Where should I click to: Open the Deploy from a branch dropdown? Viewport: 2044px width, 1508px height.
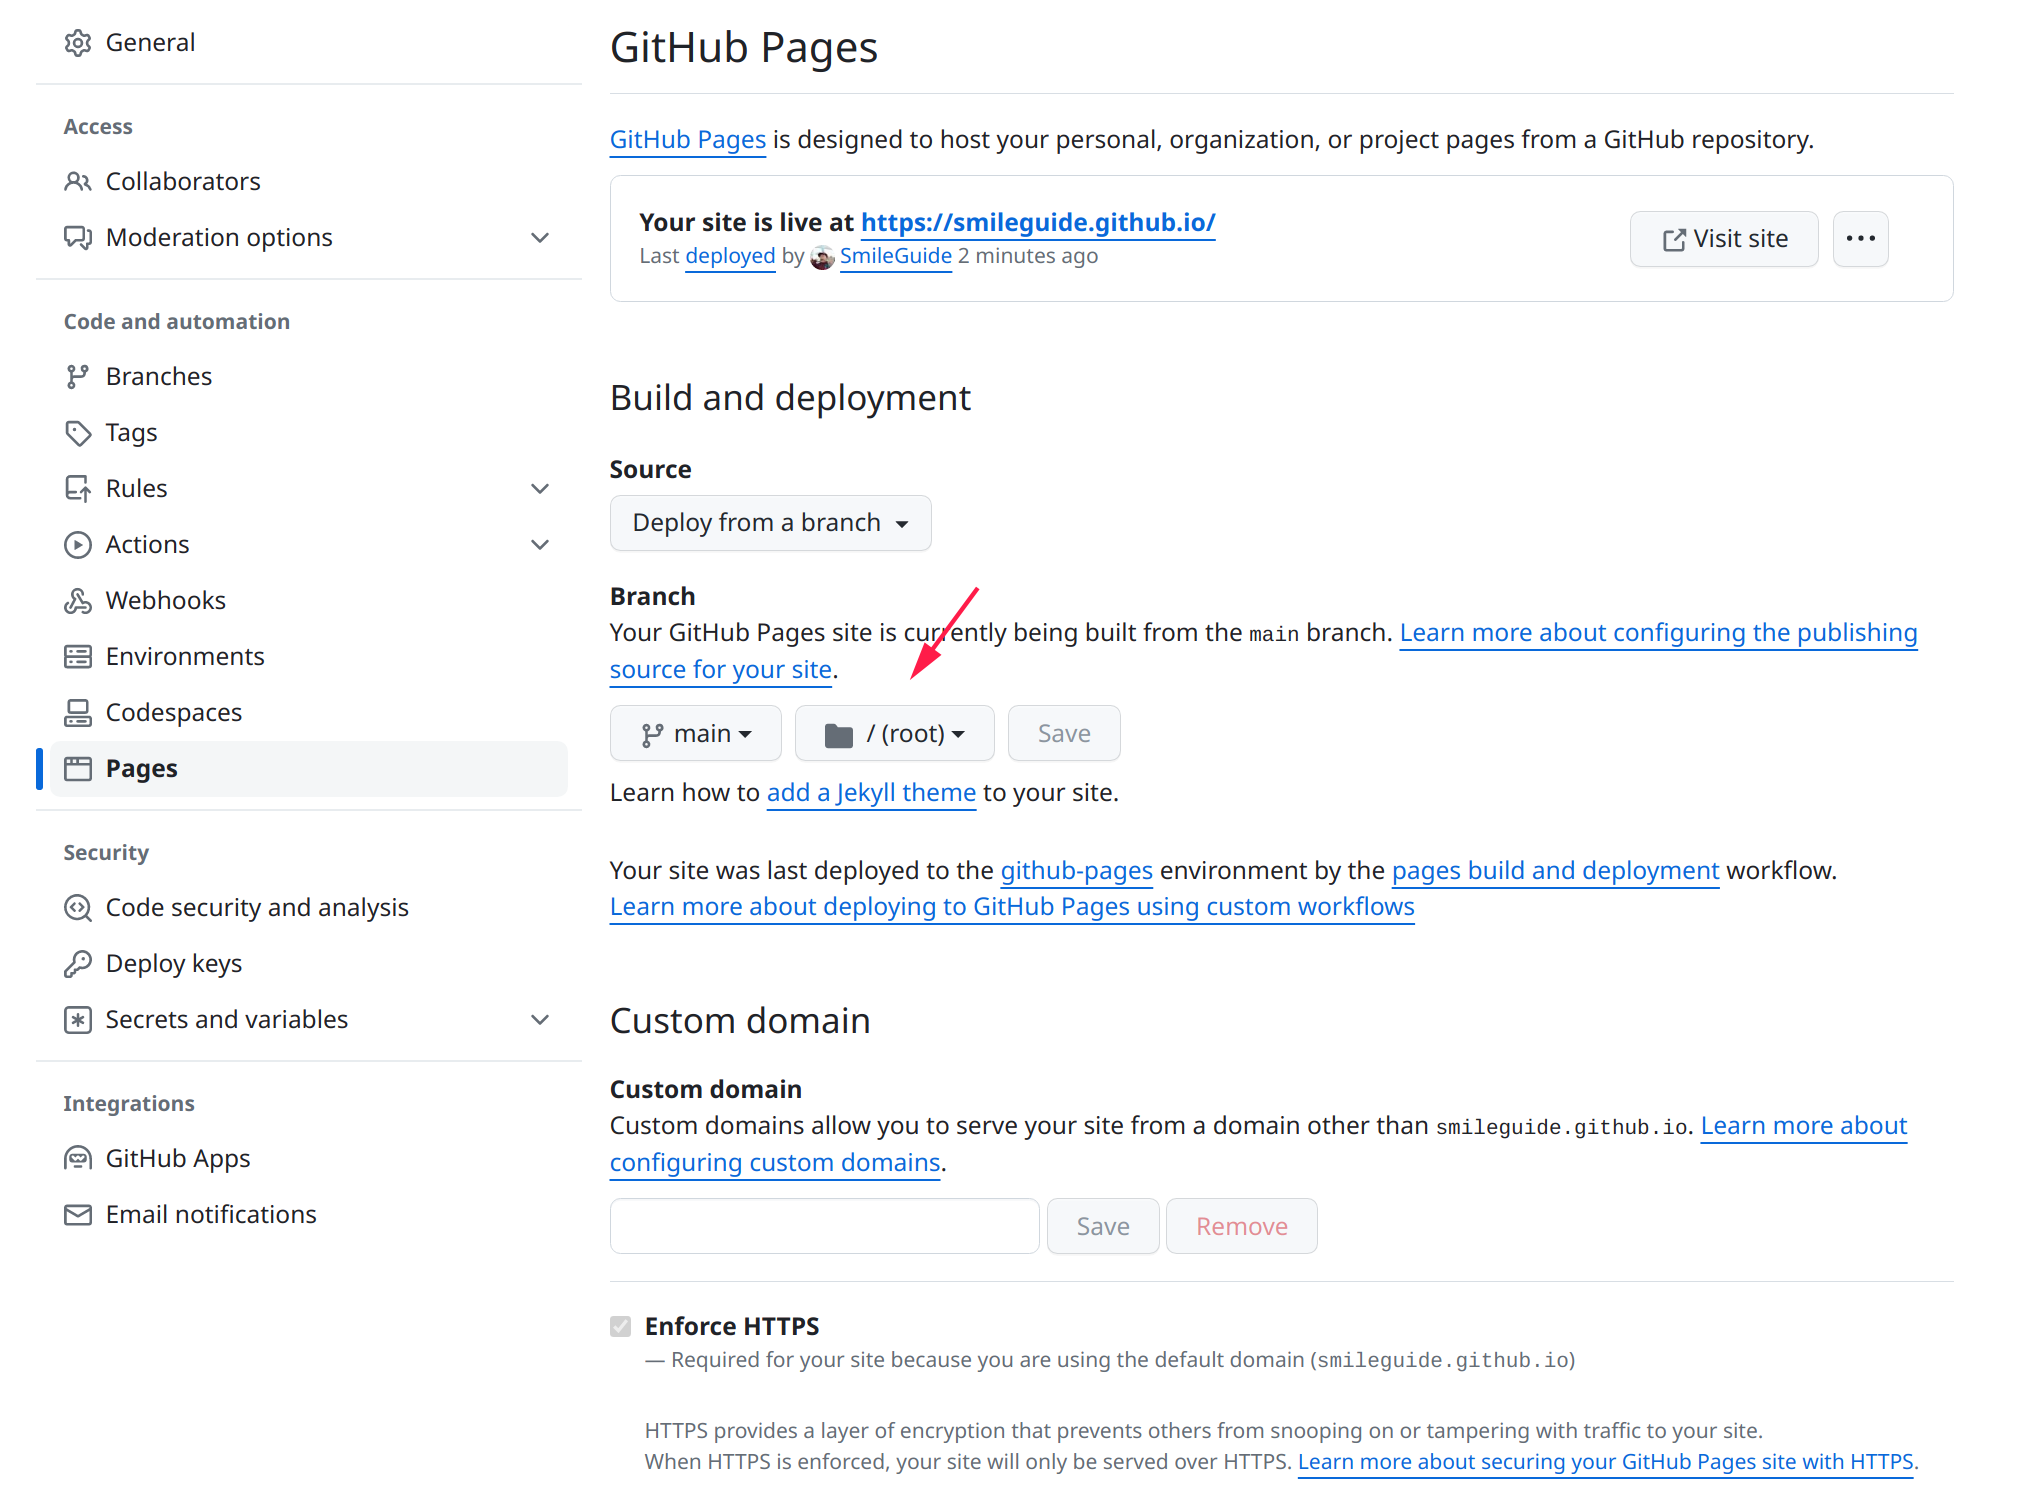770,523
